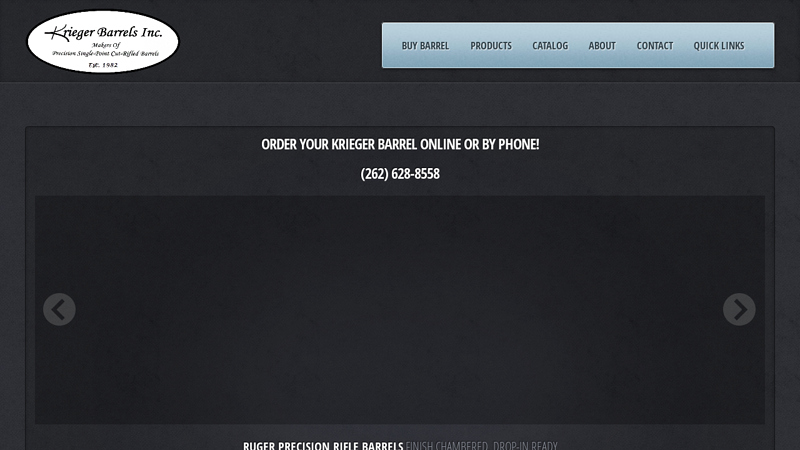Click the 'Est. 1982' text in logo
The height and width of the screenshot is (450, 800).
point(103,65)
